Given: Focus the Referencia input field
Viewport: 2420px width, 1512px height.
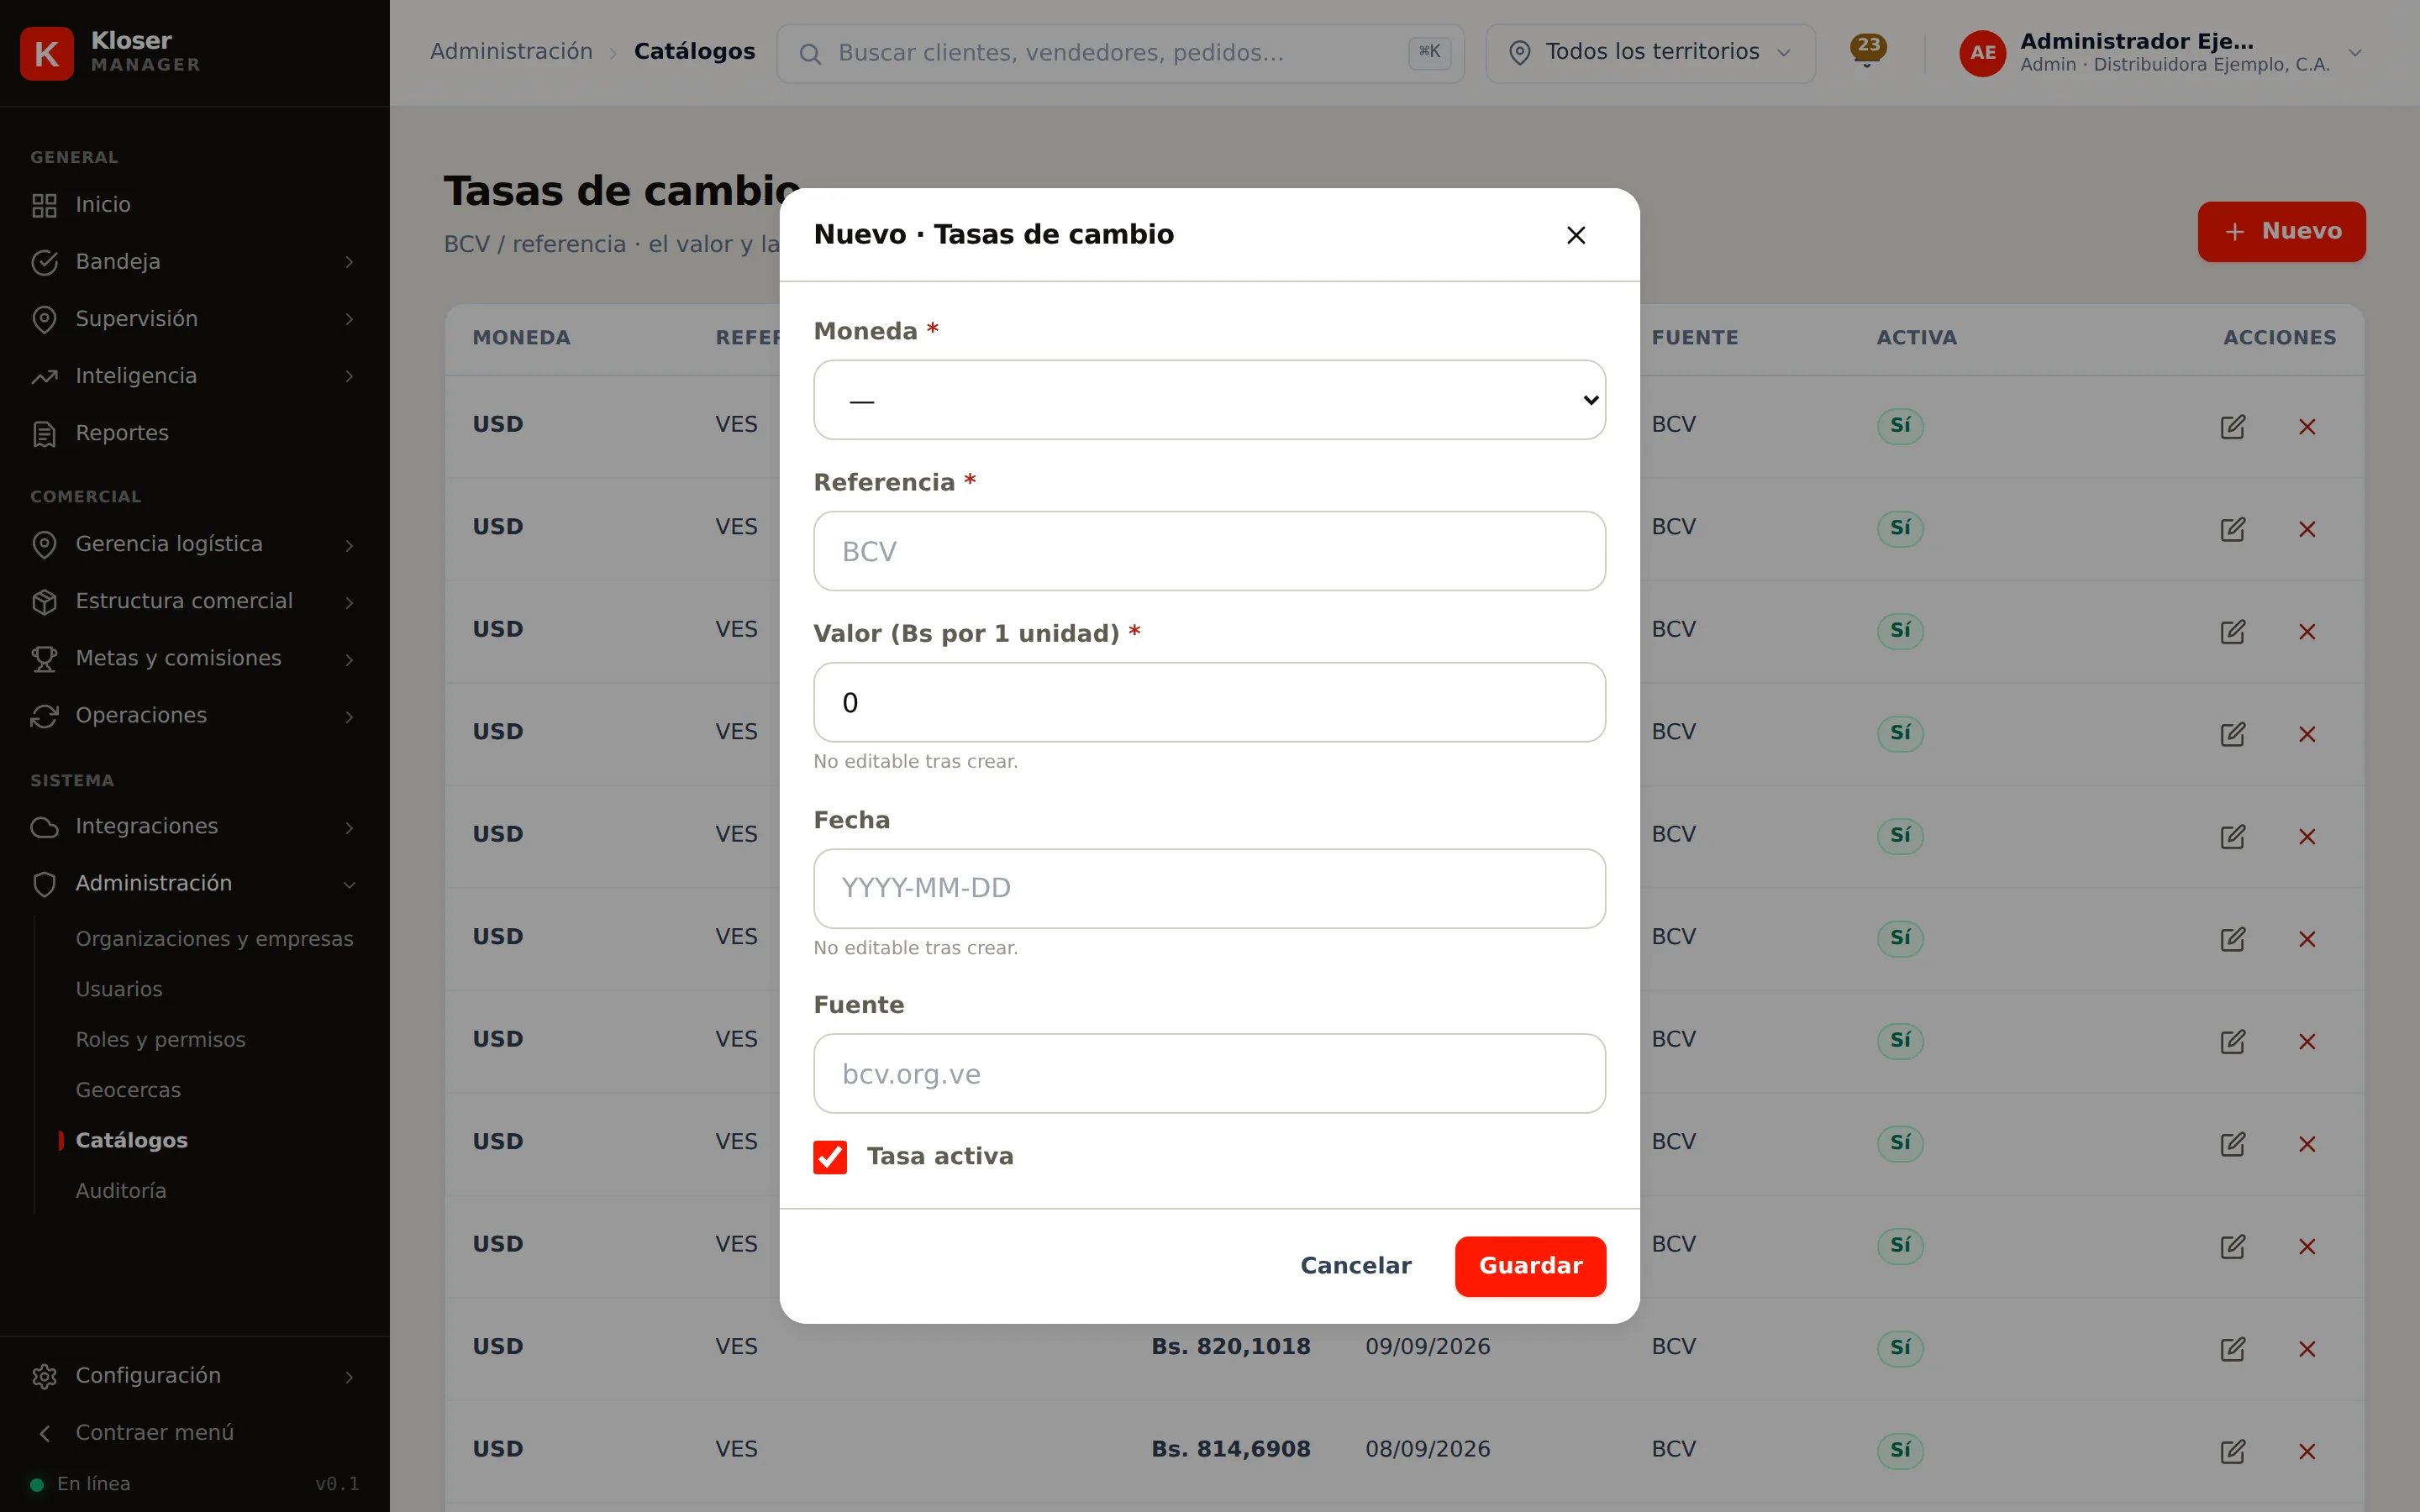Looking at the screenshot, I should [1209, 551].
